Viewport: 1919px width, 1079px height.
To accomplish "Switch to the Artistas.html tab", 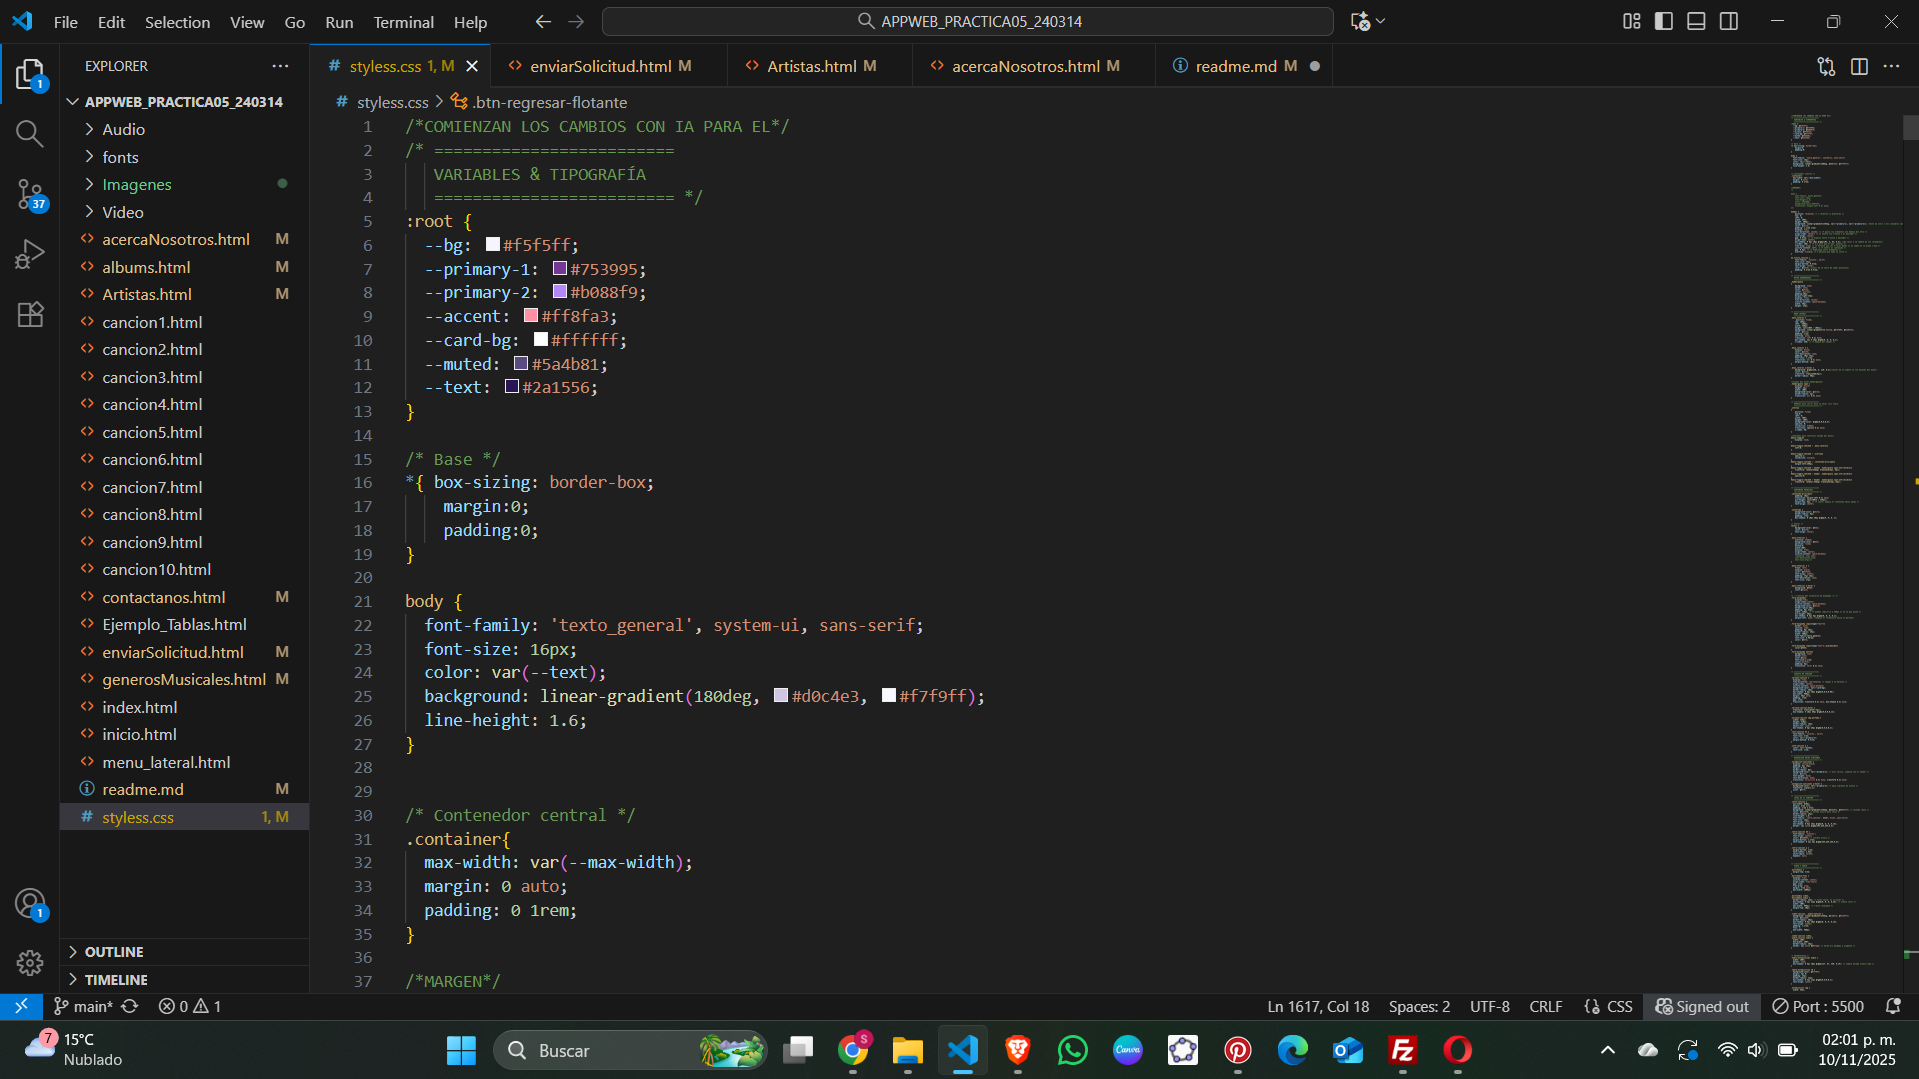I will (x=811, y=66).
